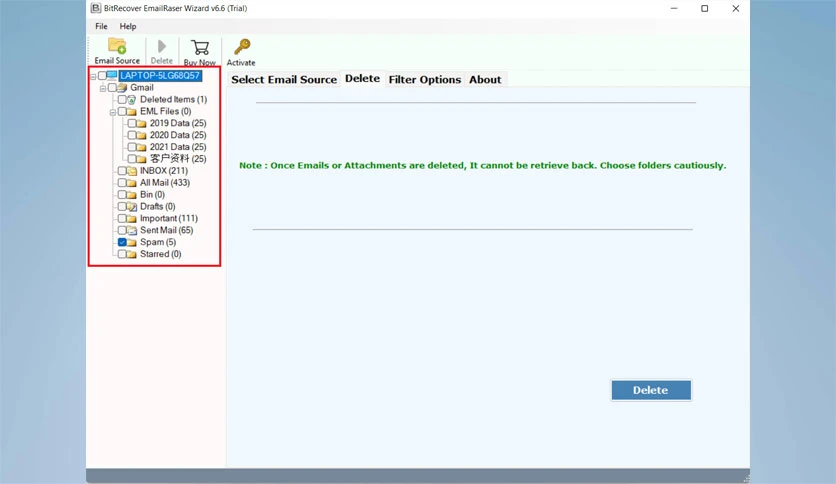Open the File menu

(x=101, y=26)
